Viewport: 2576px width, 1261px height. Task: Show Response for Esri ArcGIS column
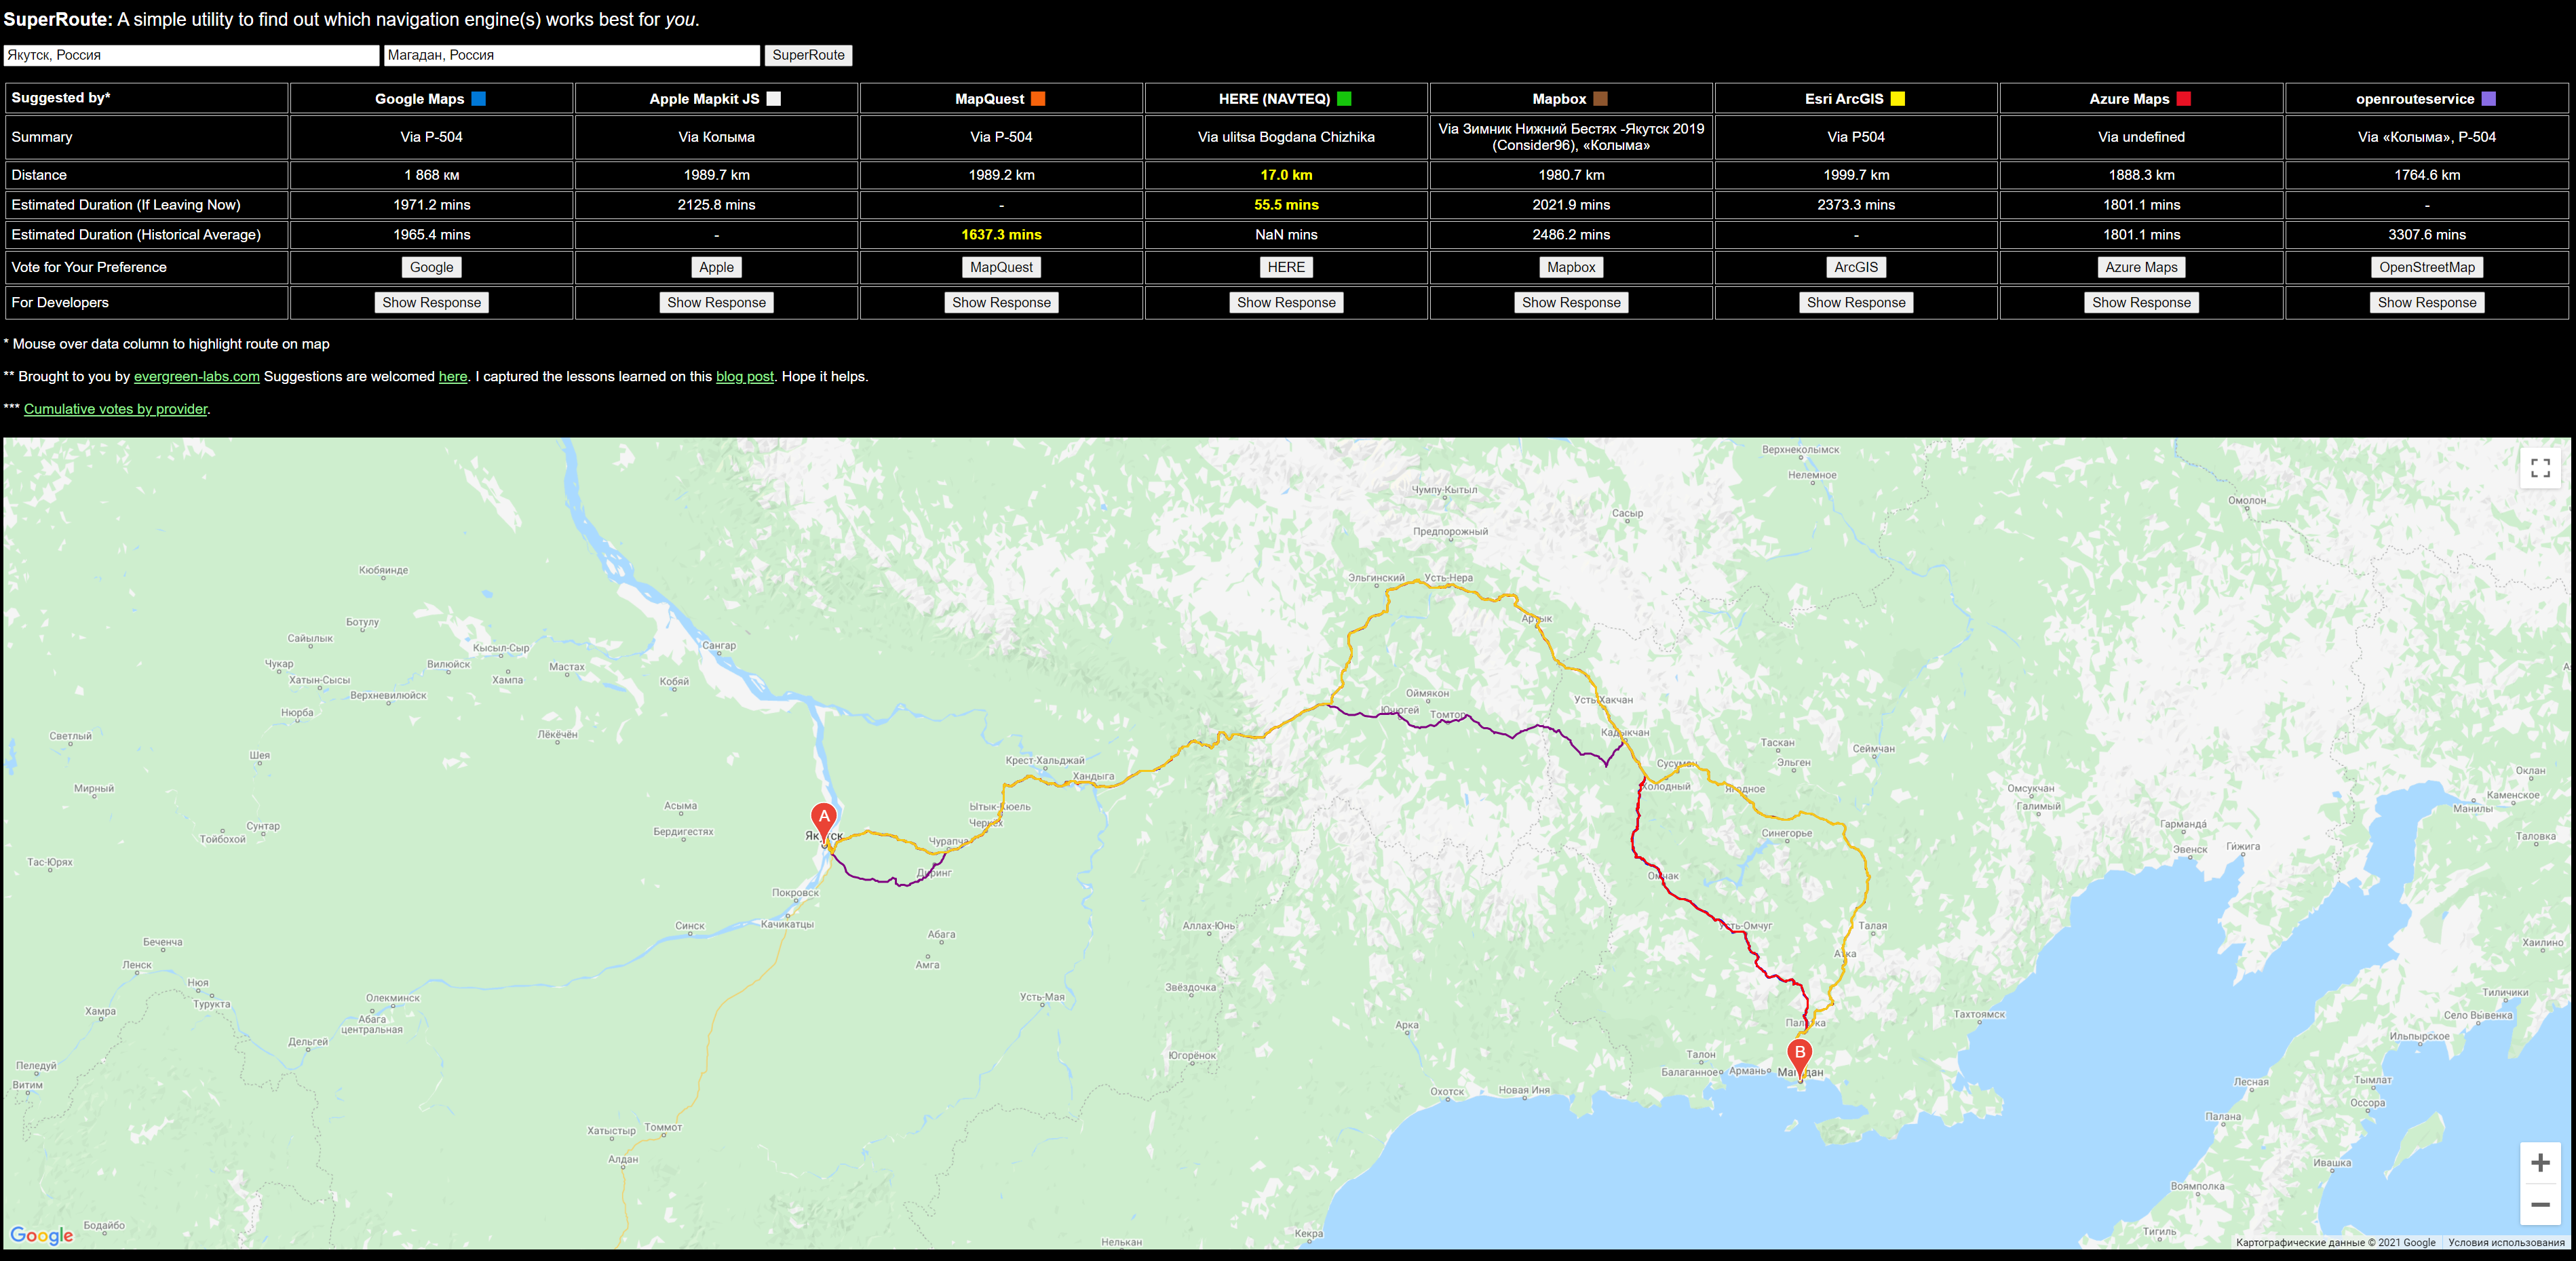[1856, 302]
